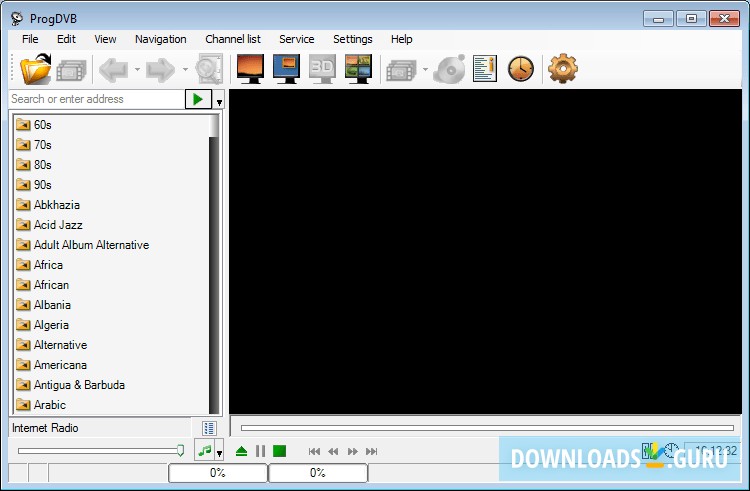Screen dimensions: 750x491
Task: Click the Search or enter address field
Action: [x=97, y=99]
